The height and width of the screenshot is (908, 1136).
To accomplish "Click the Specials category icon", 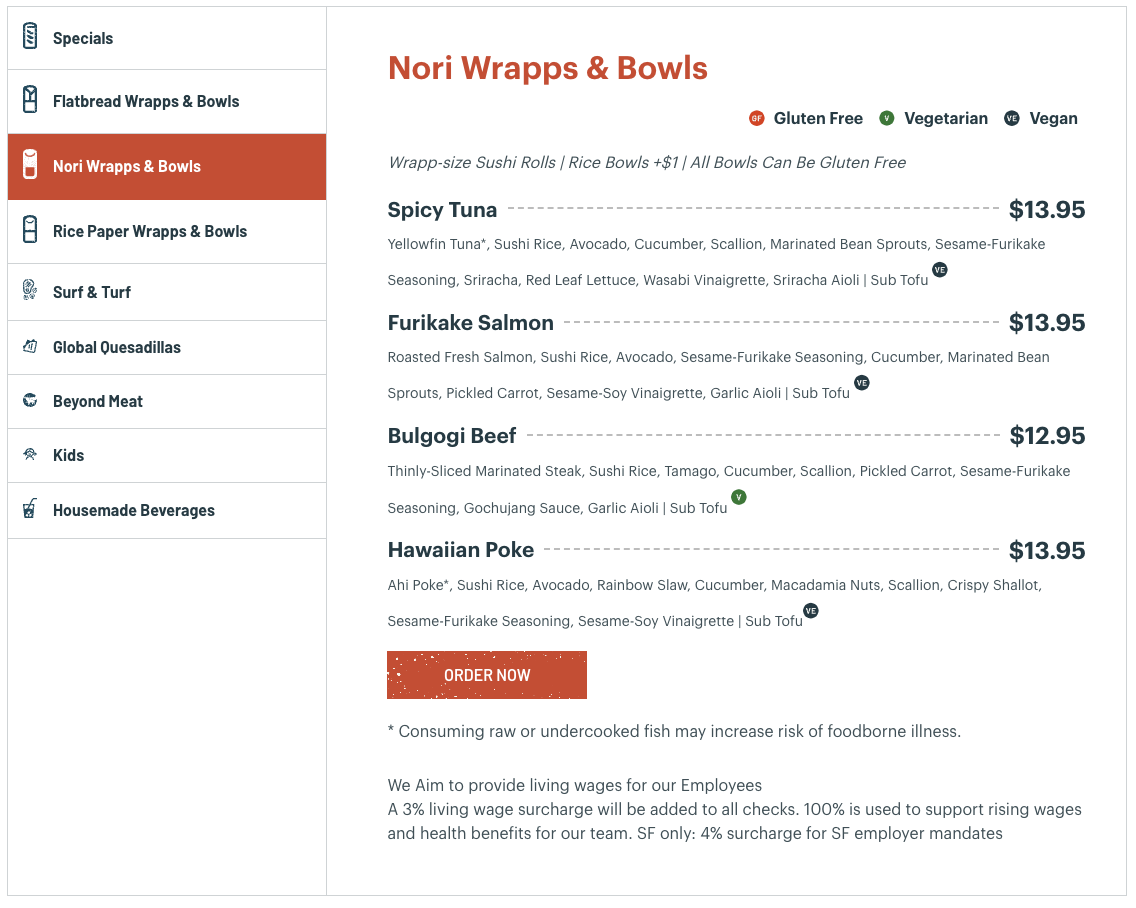I will [30, 37].
